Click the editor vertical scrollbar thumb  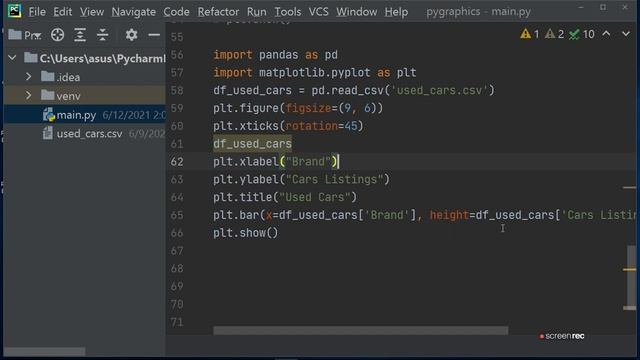tap(631, 278)
